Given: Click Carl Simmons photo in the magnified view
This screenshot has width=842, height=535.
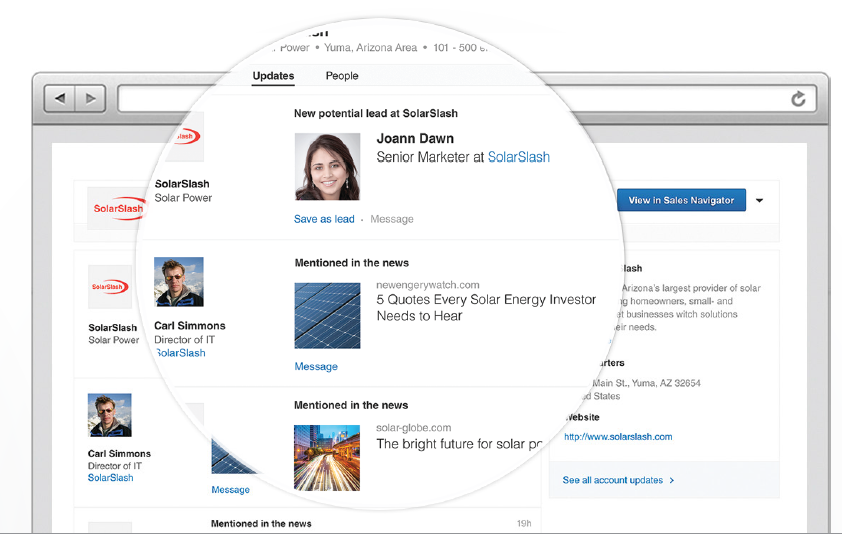Looking at the screenshot, I should tap(179, 283).
